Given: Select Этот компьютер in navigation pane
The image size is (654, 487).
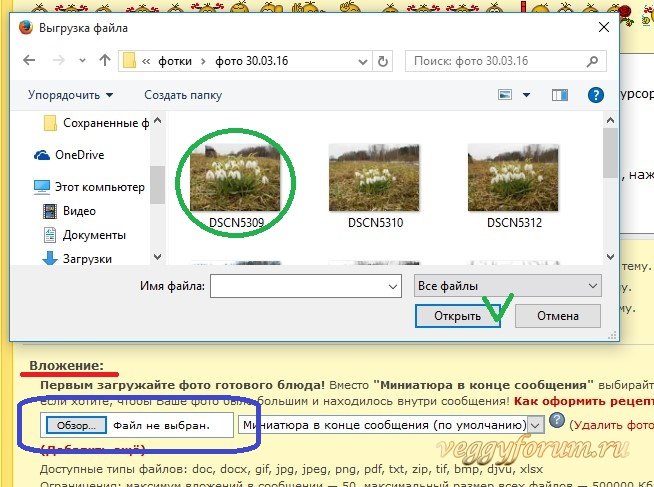Looking at the screenshot, I should click(88, 187).
